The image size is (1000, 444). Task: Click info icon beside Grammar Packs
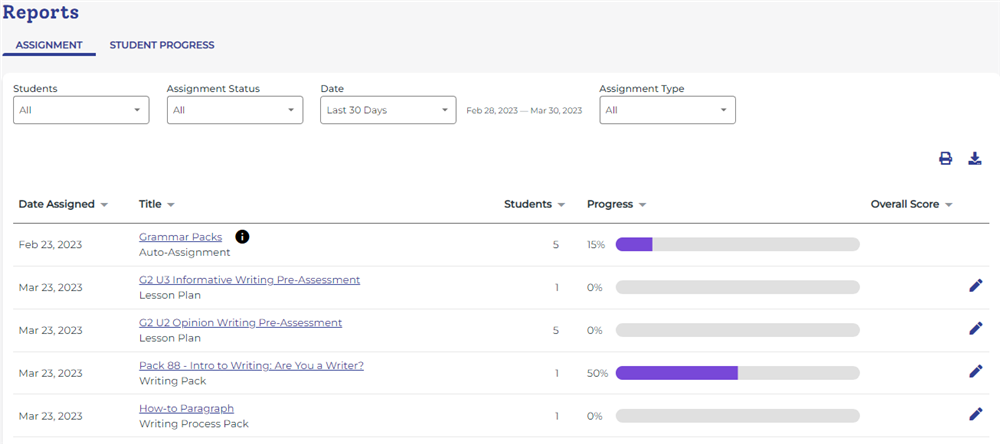(242, 237)
